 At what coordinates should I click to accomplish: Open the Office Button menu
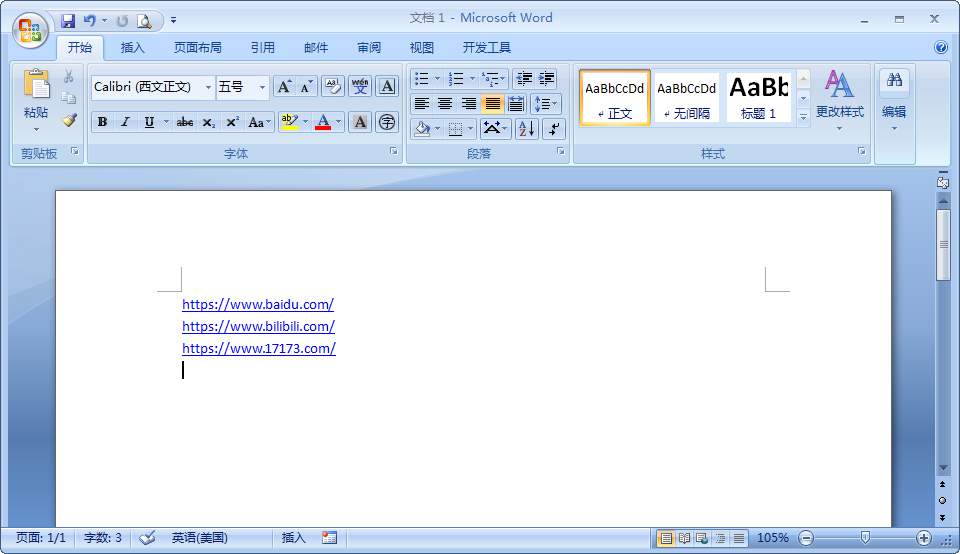point(30,30)
